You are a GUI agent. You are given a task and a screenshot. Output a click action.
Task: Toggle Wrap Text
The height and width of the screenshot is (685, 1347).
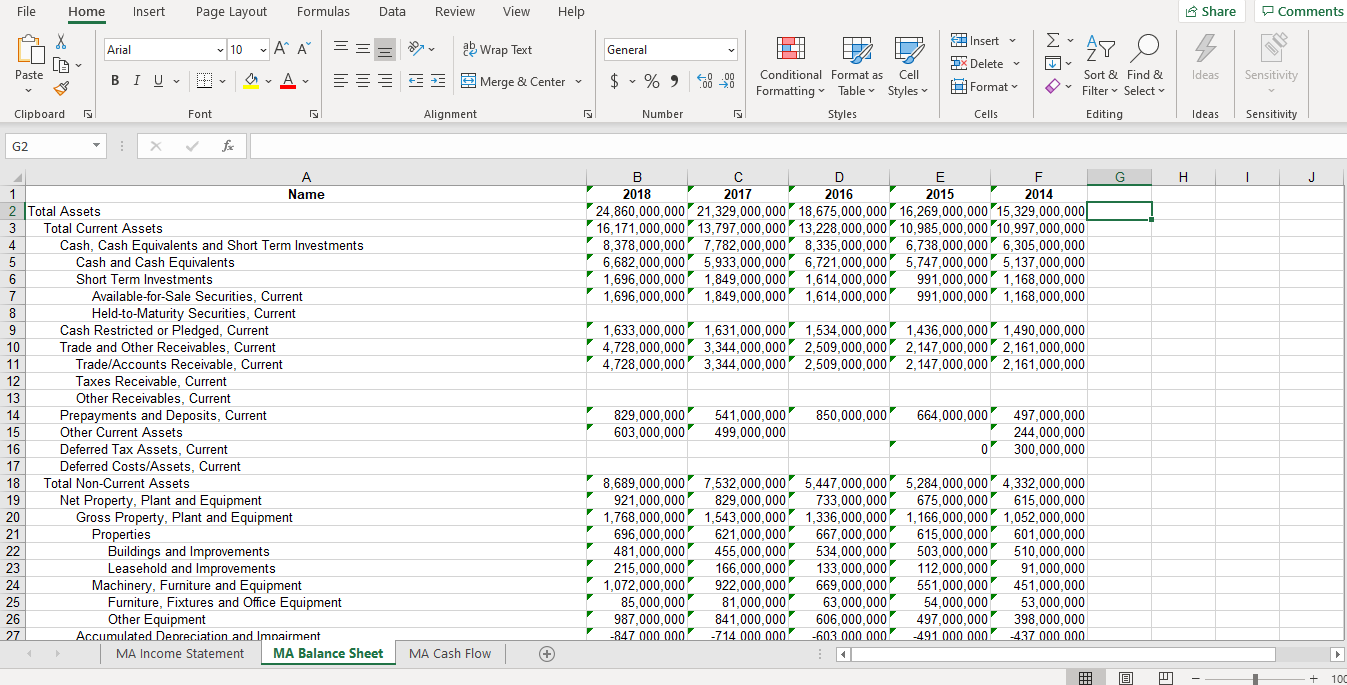click(x=497, y=49)
